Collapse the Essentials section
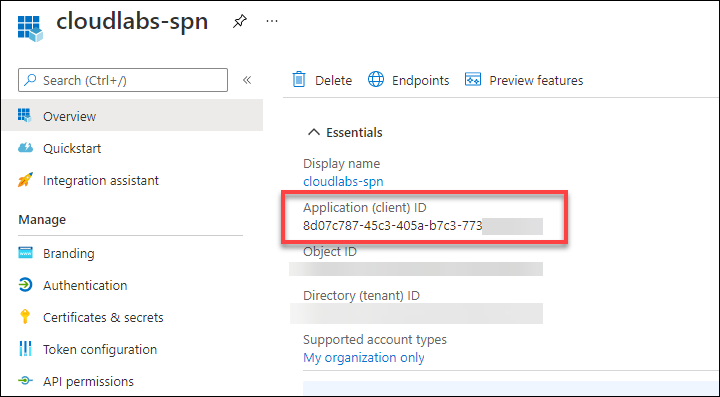The width and height of the screenshot is (720, 397). click(314, 132)
